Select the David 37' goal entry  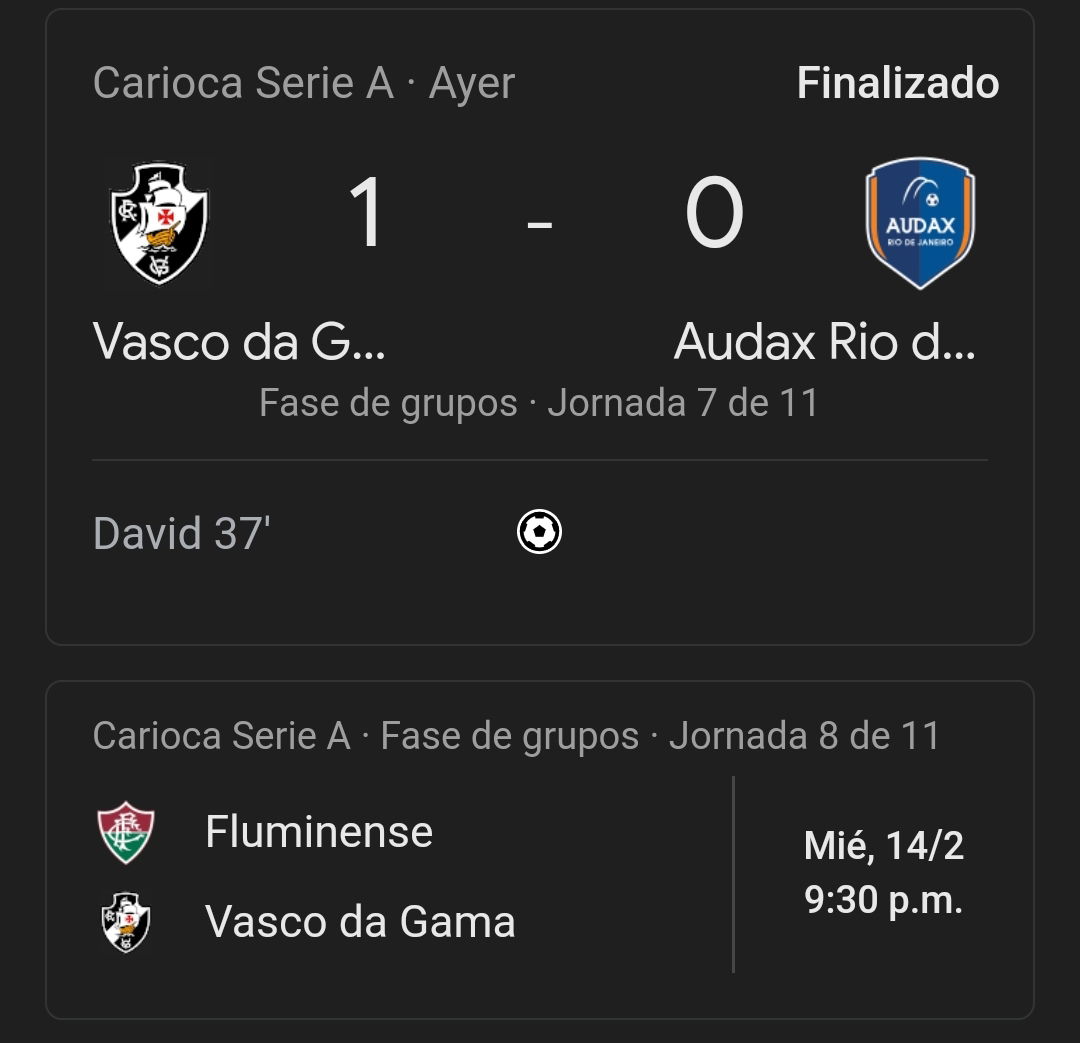[x=182, y=533]
